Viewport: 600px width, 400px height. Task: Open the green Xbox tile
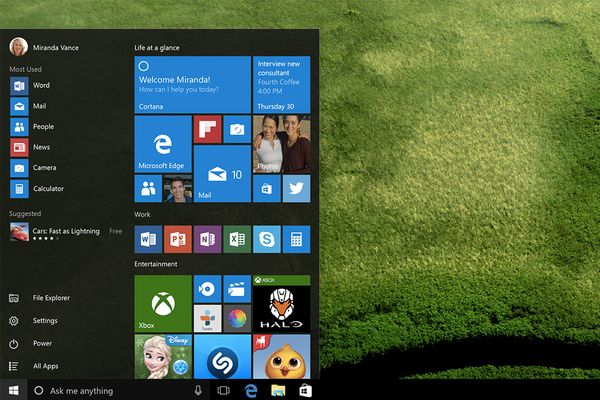click(162, 302)
